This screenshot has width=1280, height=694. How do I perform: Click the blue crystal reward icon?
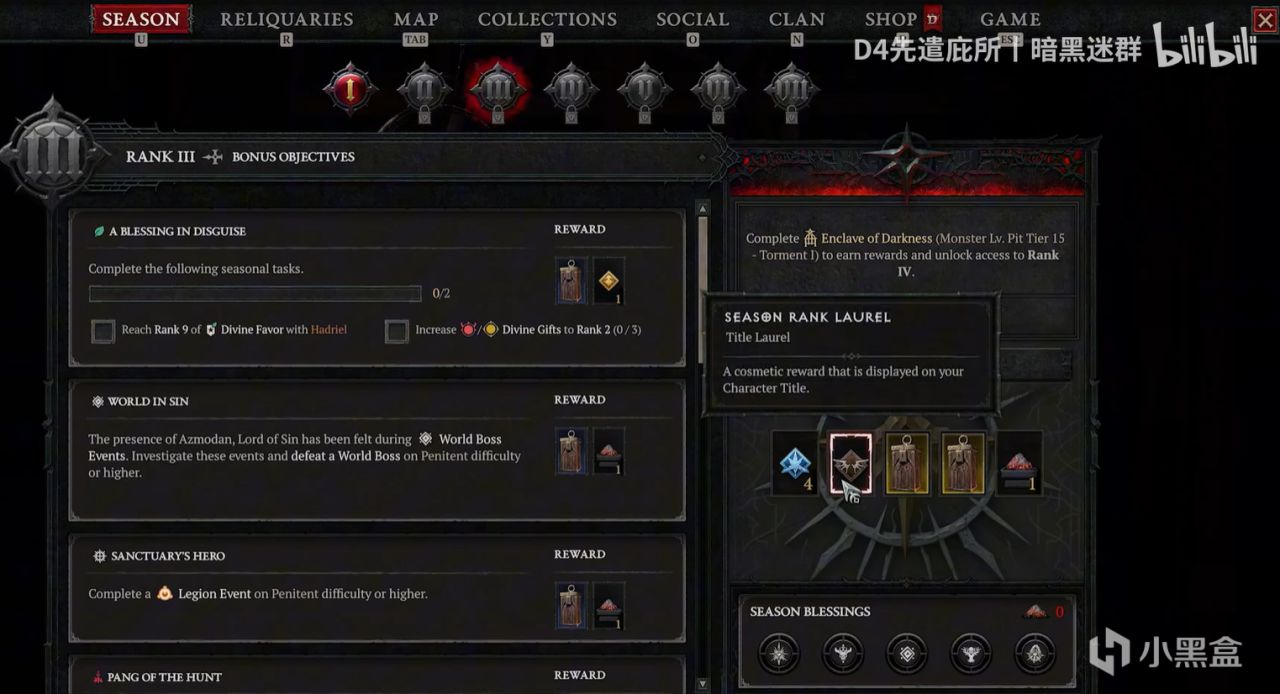[796, 463]
